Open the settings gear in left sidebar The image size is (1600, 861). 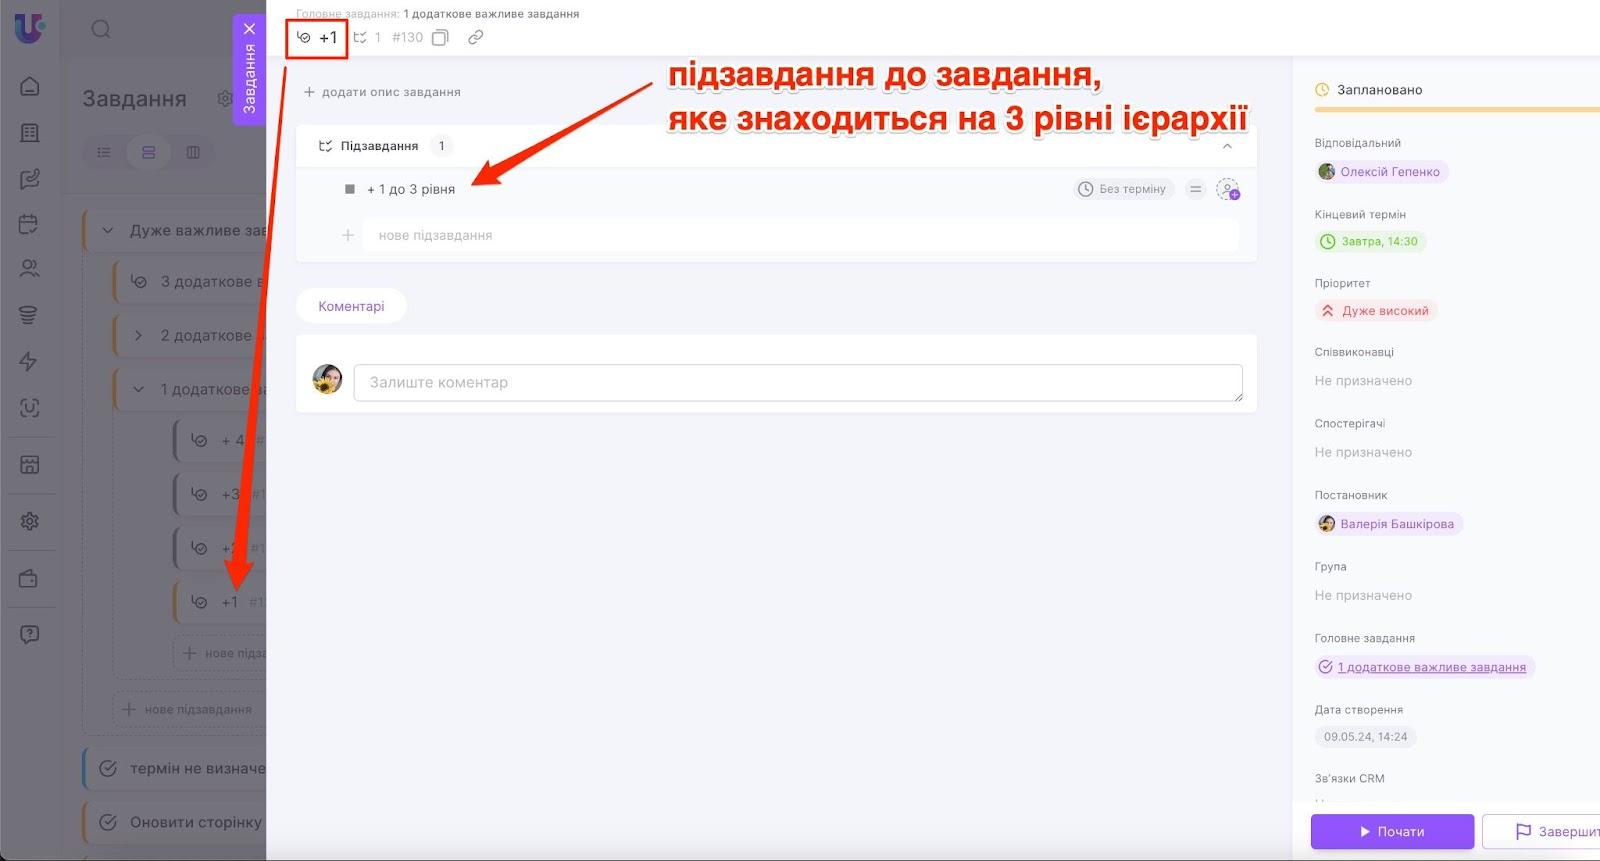click(30, 521)
